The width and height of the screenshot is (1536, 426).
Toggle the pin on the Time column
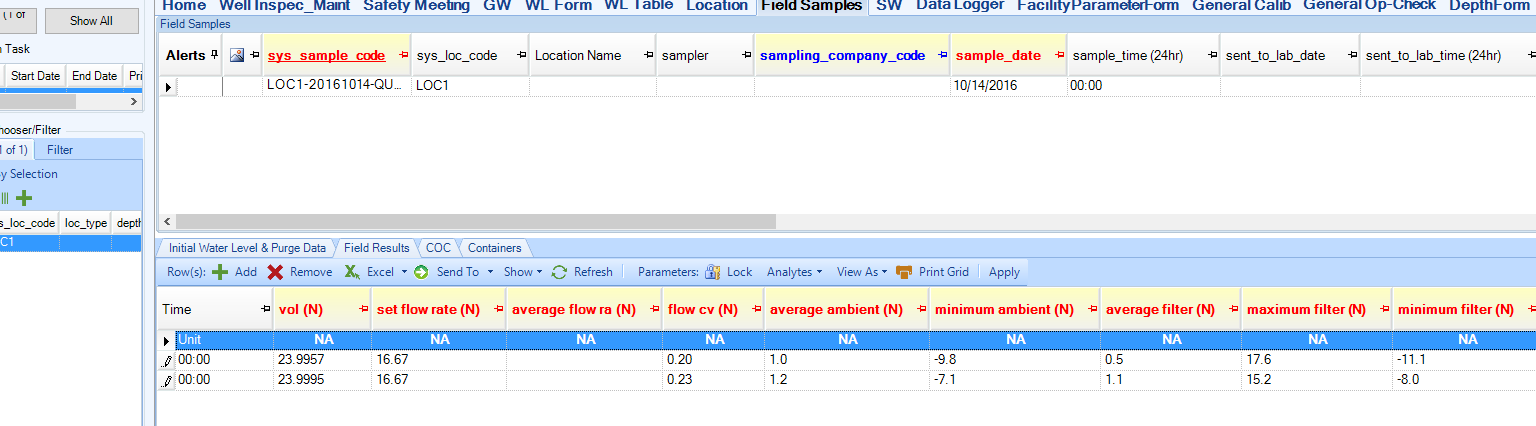(x=265, y=310)
